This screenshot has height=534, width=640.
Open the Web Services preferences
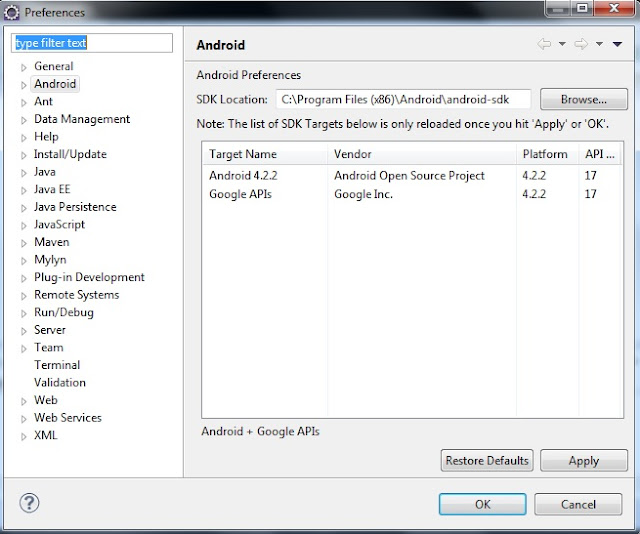point(68,418)
